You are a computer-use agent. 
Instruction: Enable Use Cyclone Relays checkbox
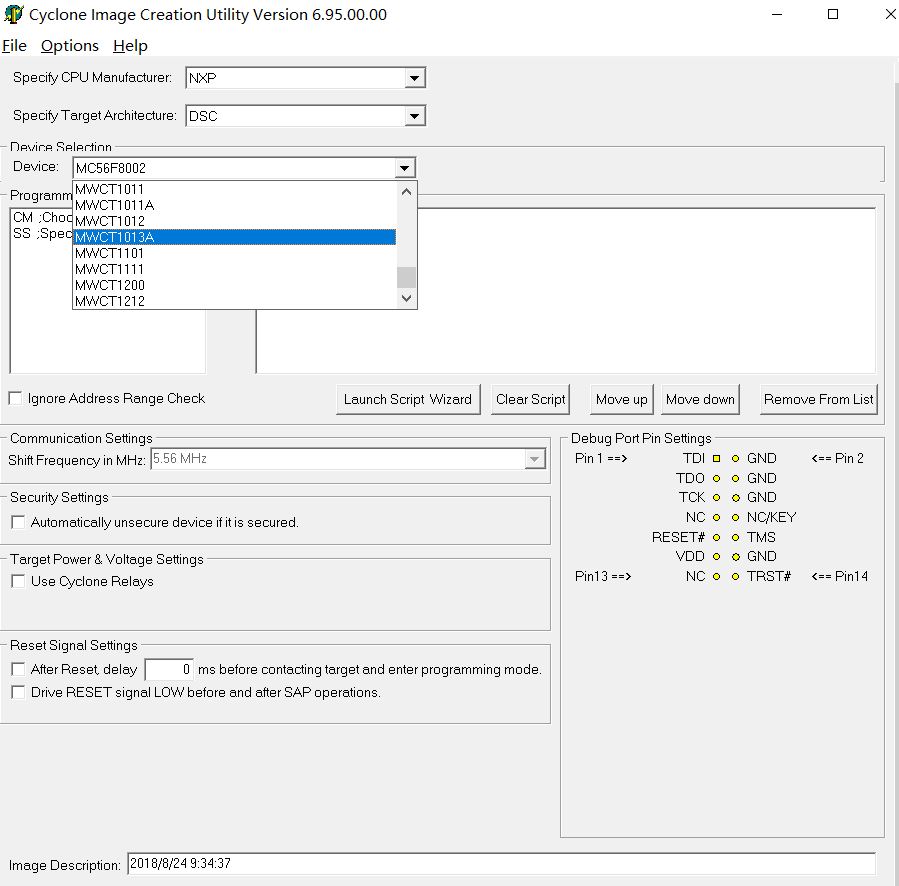tap(18, 581)
